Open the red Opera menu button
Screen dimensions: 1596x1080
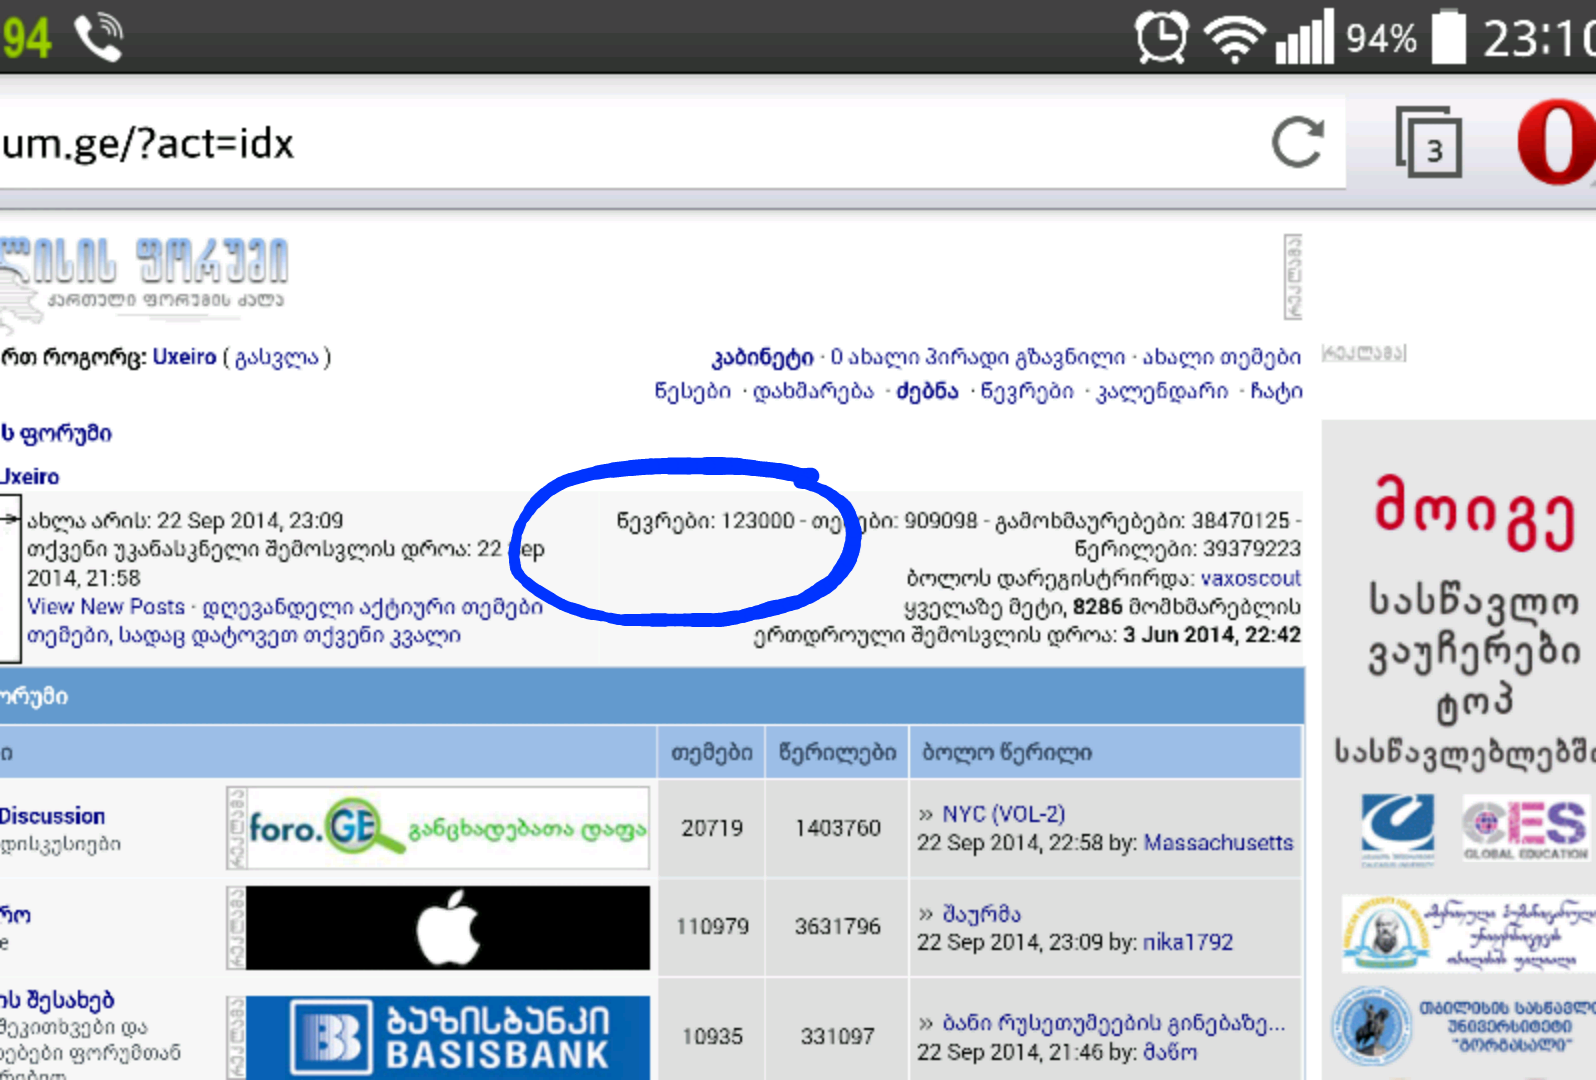(1555, 141)
